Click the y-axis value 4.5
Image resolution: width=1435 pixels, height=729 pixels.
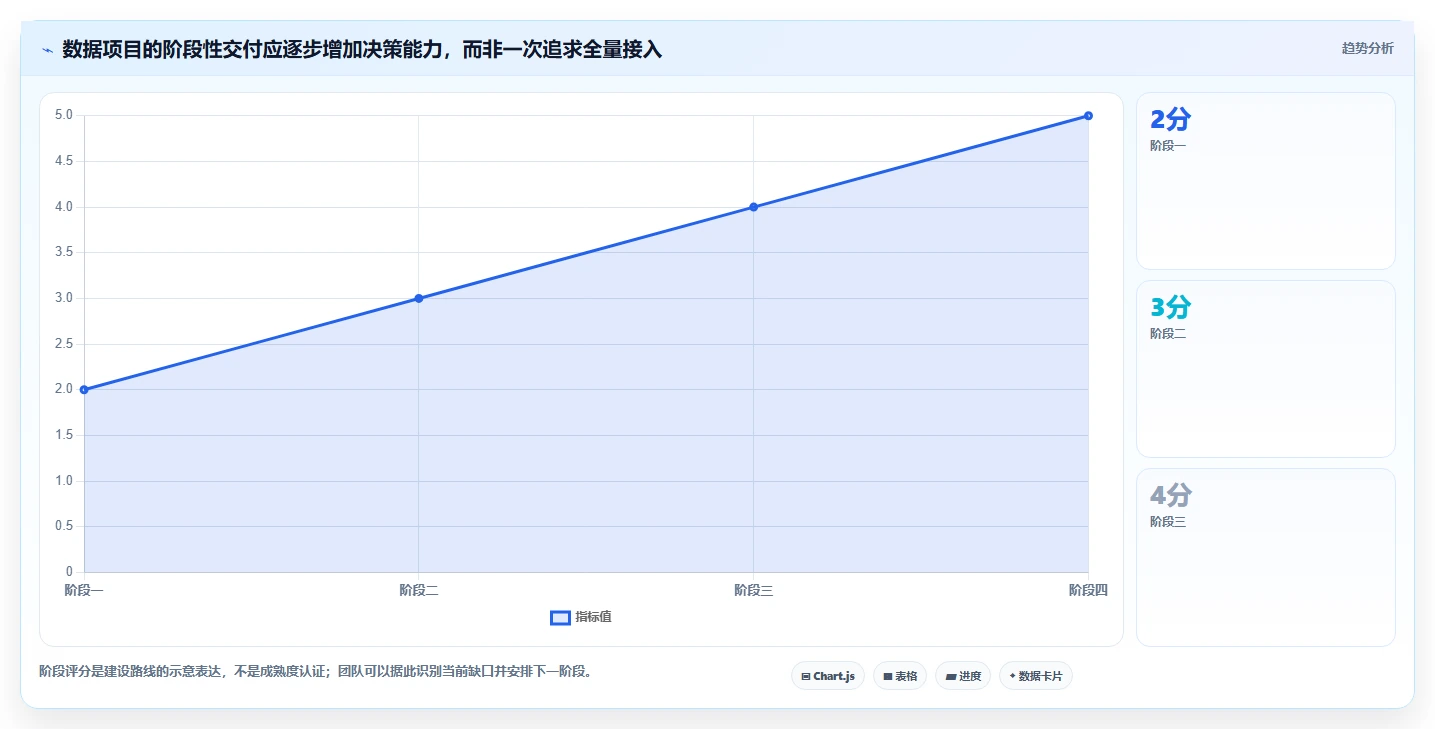[64, 161]
